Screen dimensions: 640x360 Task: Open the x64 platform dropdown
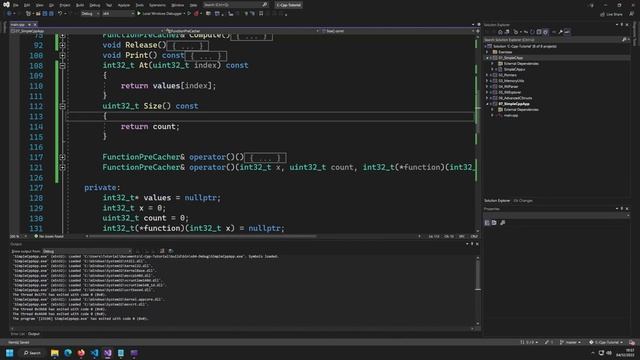coord(118,13)
